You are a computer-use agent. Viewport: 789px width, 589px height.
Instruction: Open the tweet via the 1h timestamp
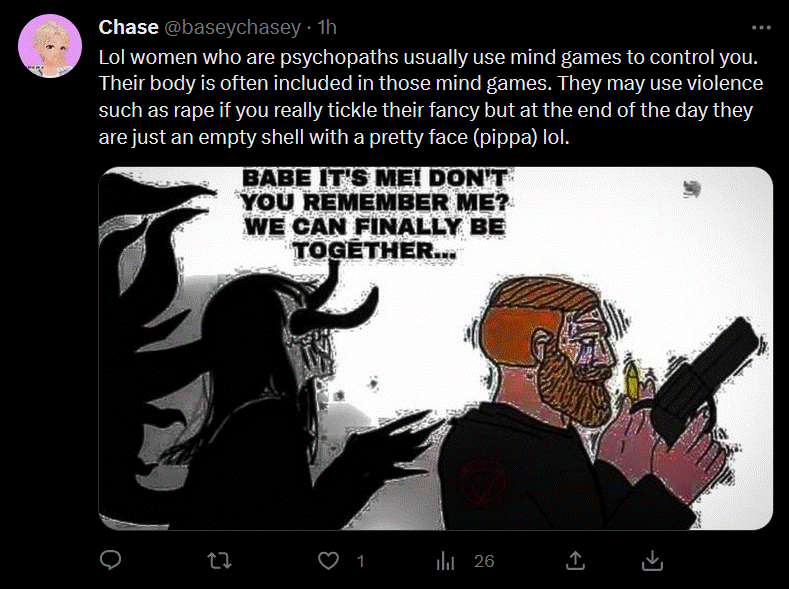click(327, 27)
